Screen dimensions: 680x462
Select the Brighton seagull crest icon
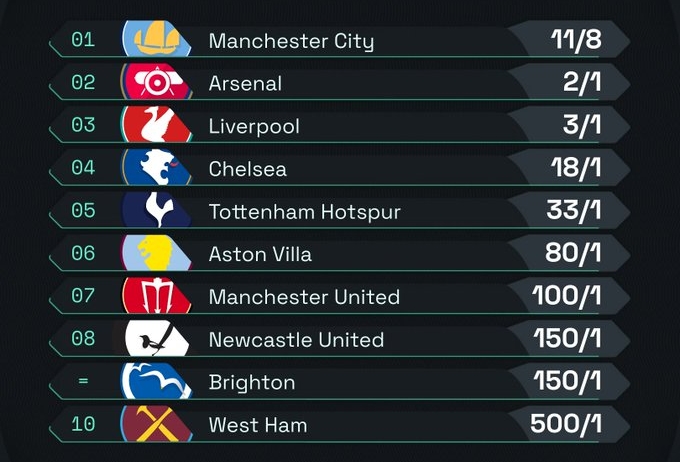(157, 381)
